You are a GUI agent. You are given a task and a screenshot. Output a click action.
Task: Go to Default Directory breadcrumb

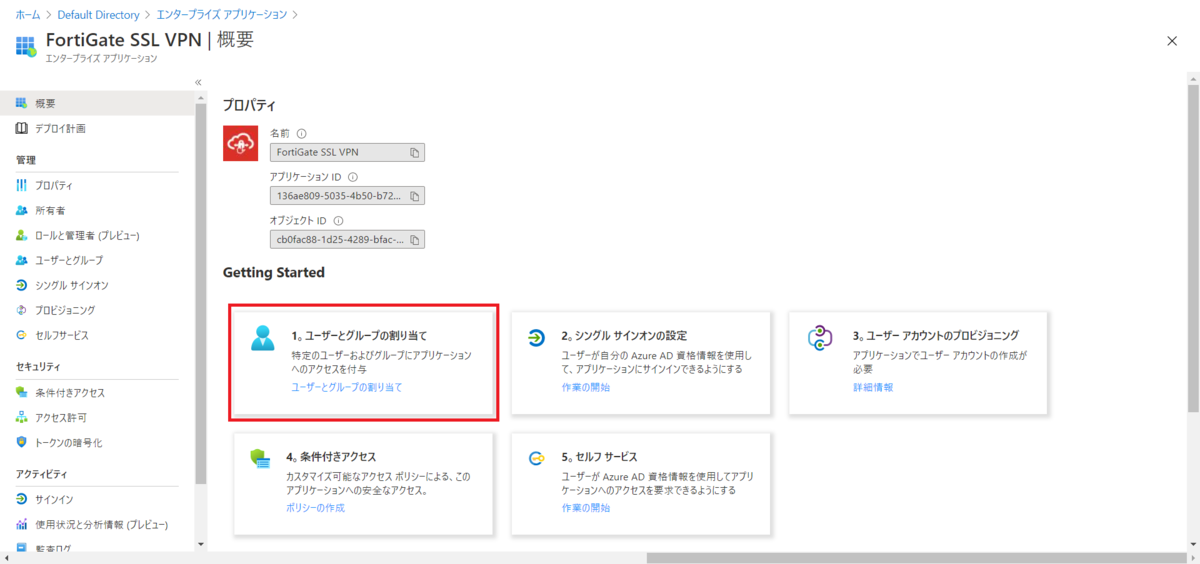coord(99,14)
